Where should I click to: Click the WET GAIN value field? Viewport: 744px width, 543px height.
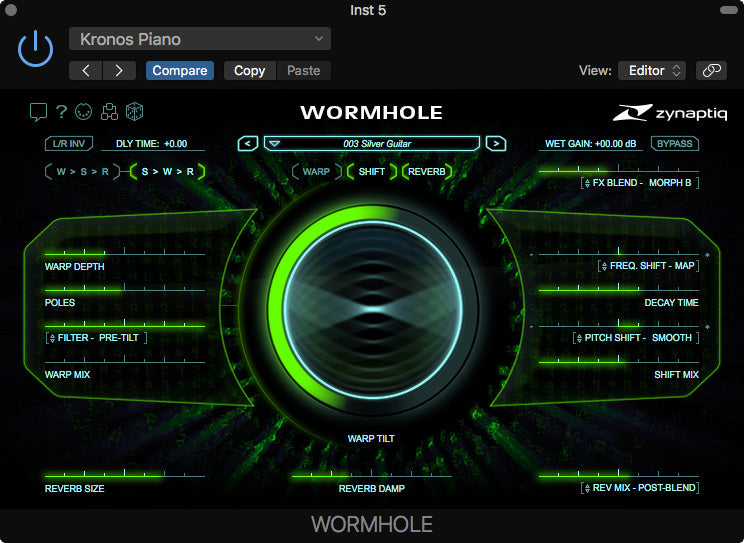[x=591, y=144]
